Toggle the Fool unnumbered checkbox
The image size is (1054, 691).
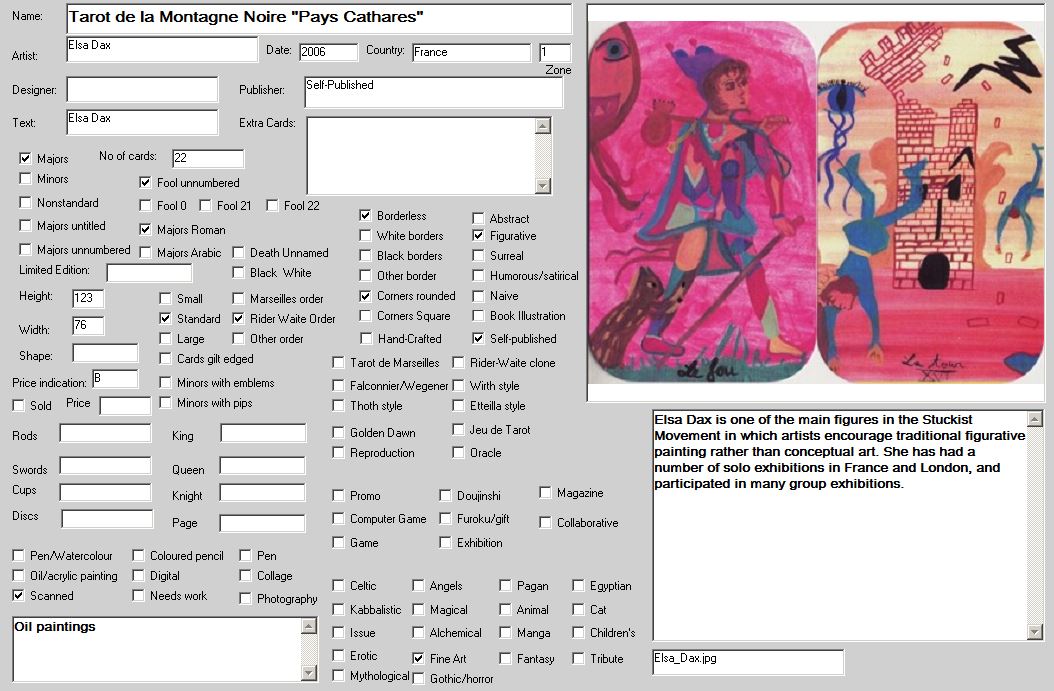[146, 183]
